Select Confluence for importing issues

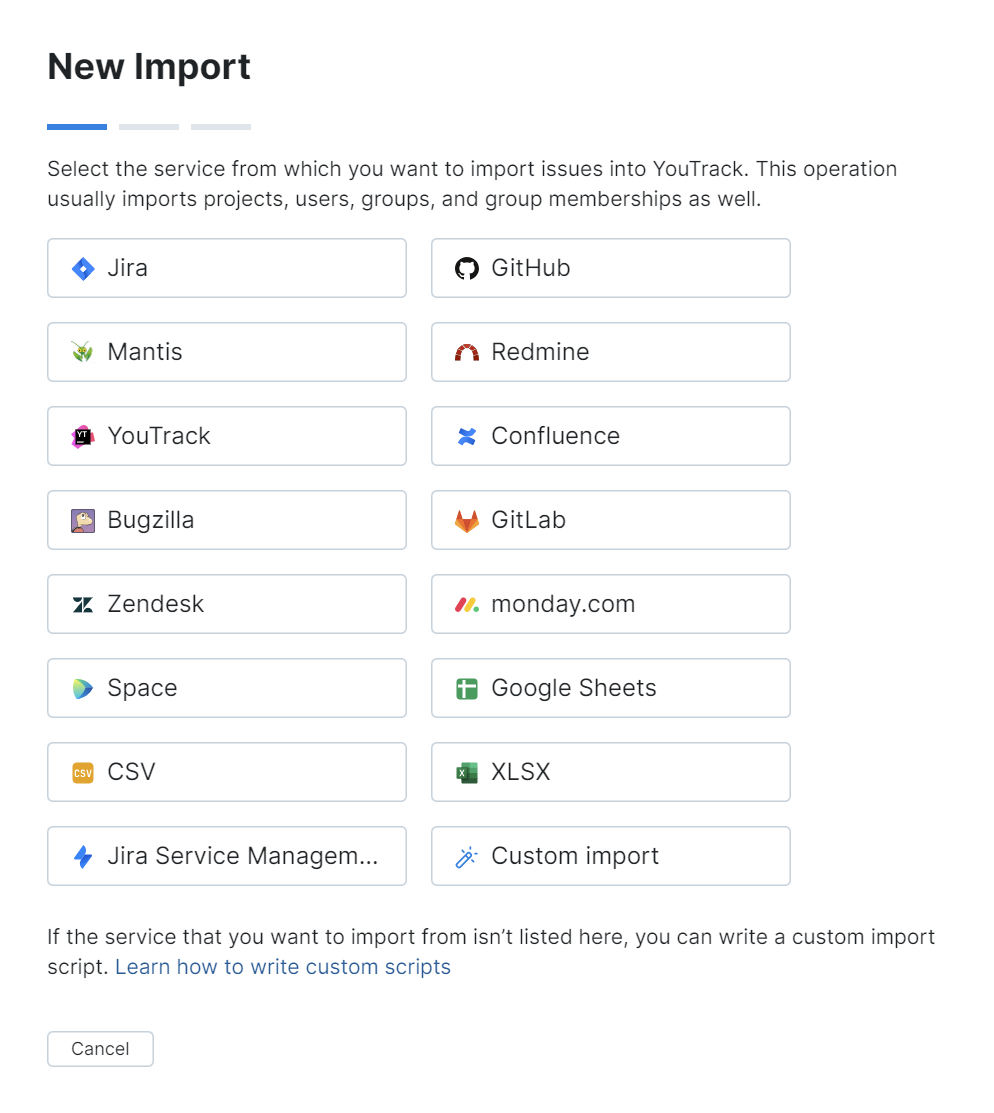tap(610, 436)
